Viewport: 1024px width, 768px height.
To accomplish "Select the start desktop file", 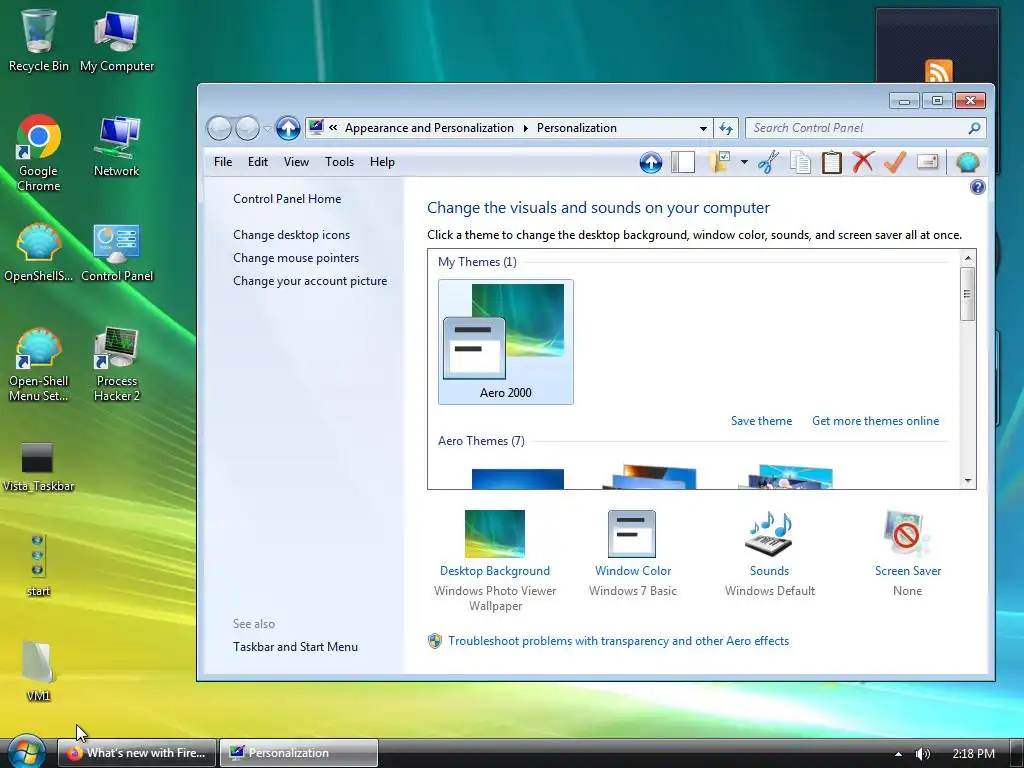I will [38, 566].
